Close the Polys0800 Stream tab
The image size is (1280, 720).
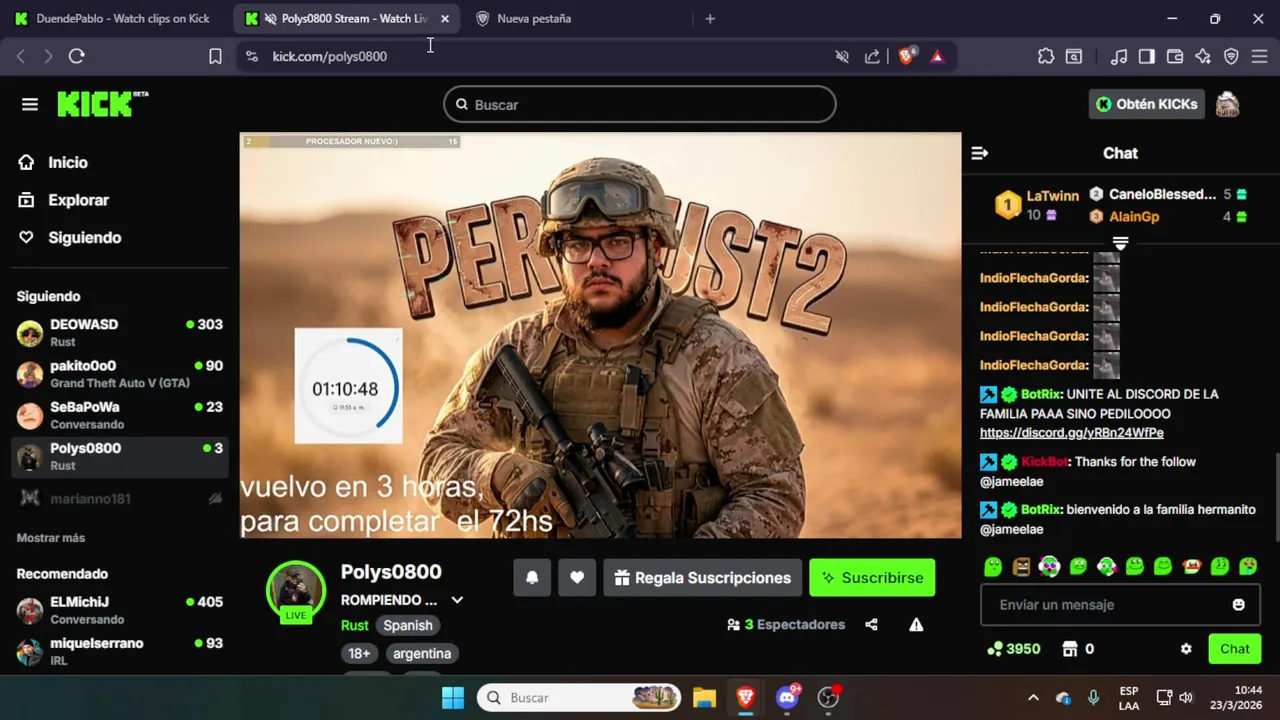coord(445,18)
